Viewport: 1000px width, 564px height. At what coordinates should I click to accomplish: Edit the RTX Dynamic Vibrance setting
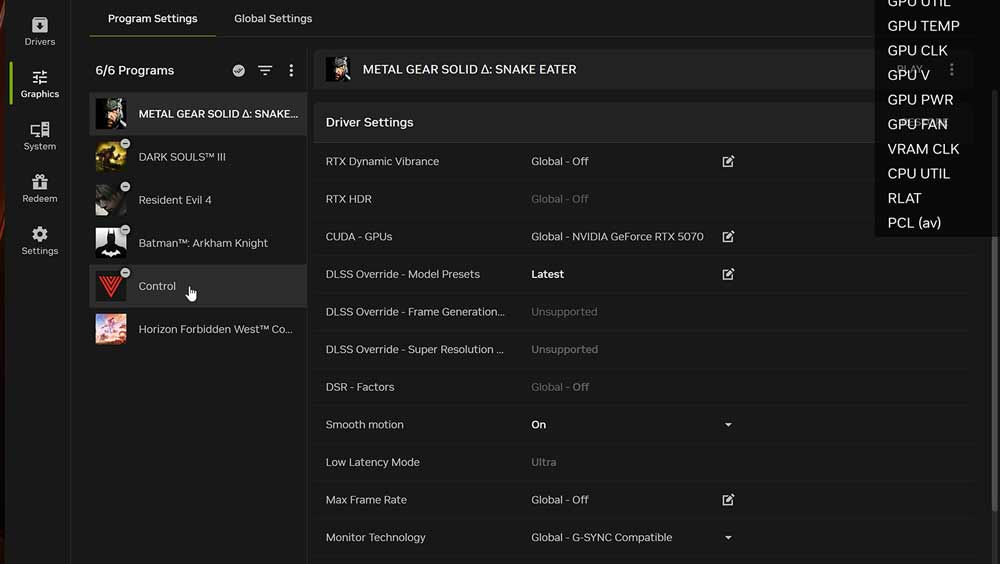coord(728,161)
